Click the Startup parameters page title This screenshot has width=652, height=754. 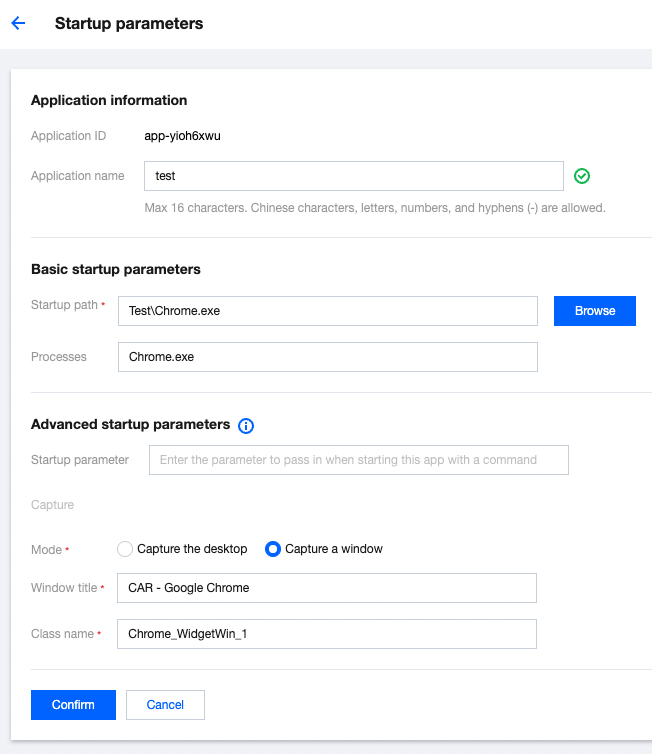[x=129, y=23]
